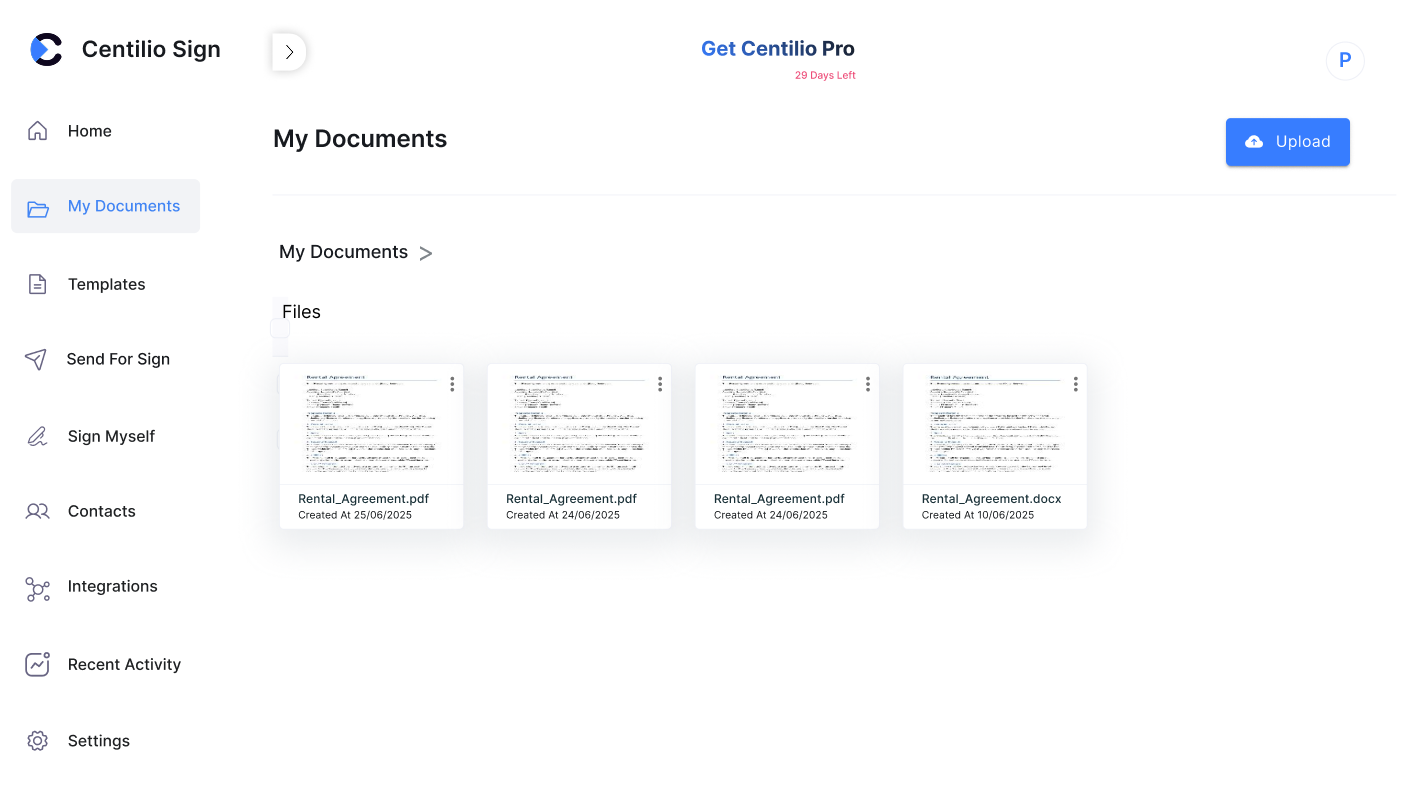Click the Sign Myself pen icon
This screenshot has width=1404, height=801.
pos(37,436)
